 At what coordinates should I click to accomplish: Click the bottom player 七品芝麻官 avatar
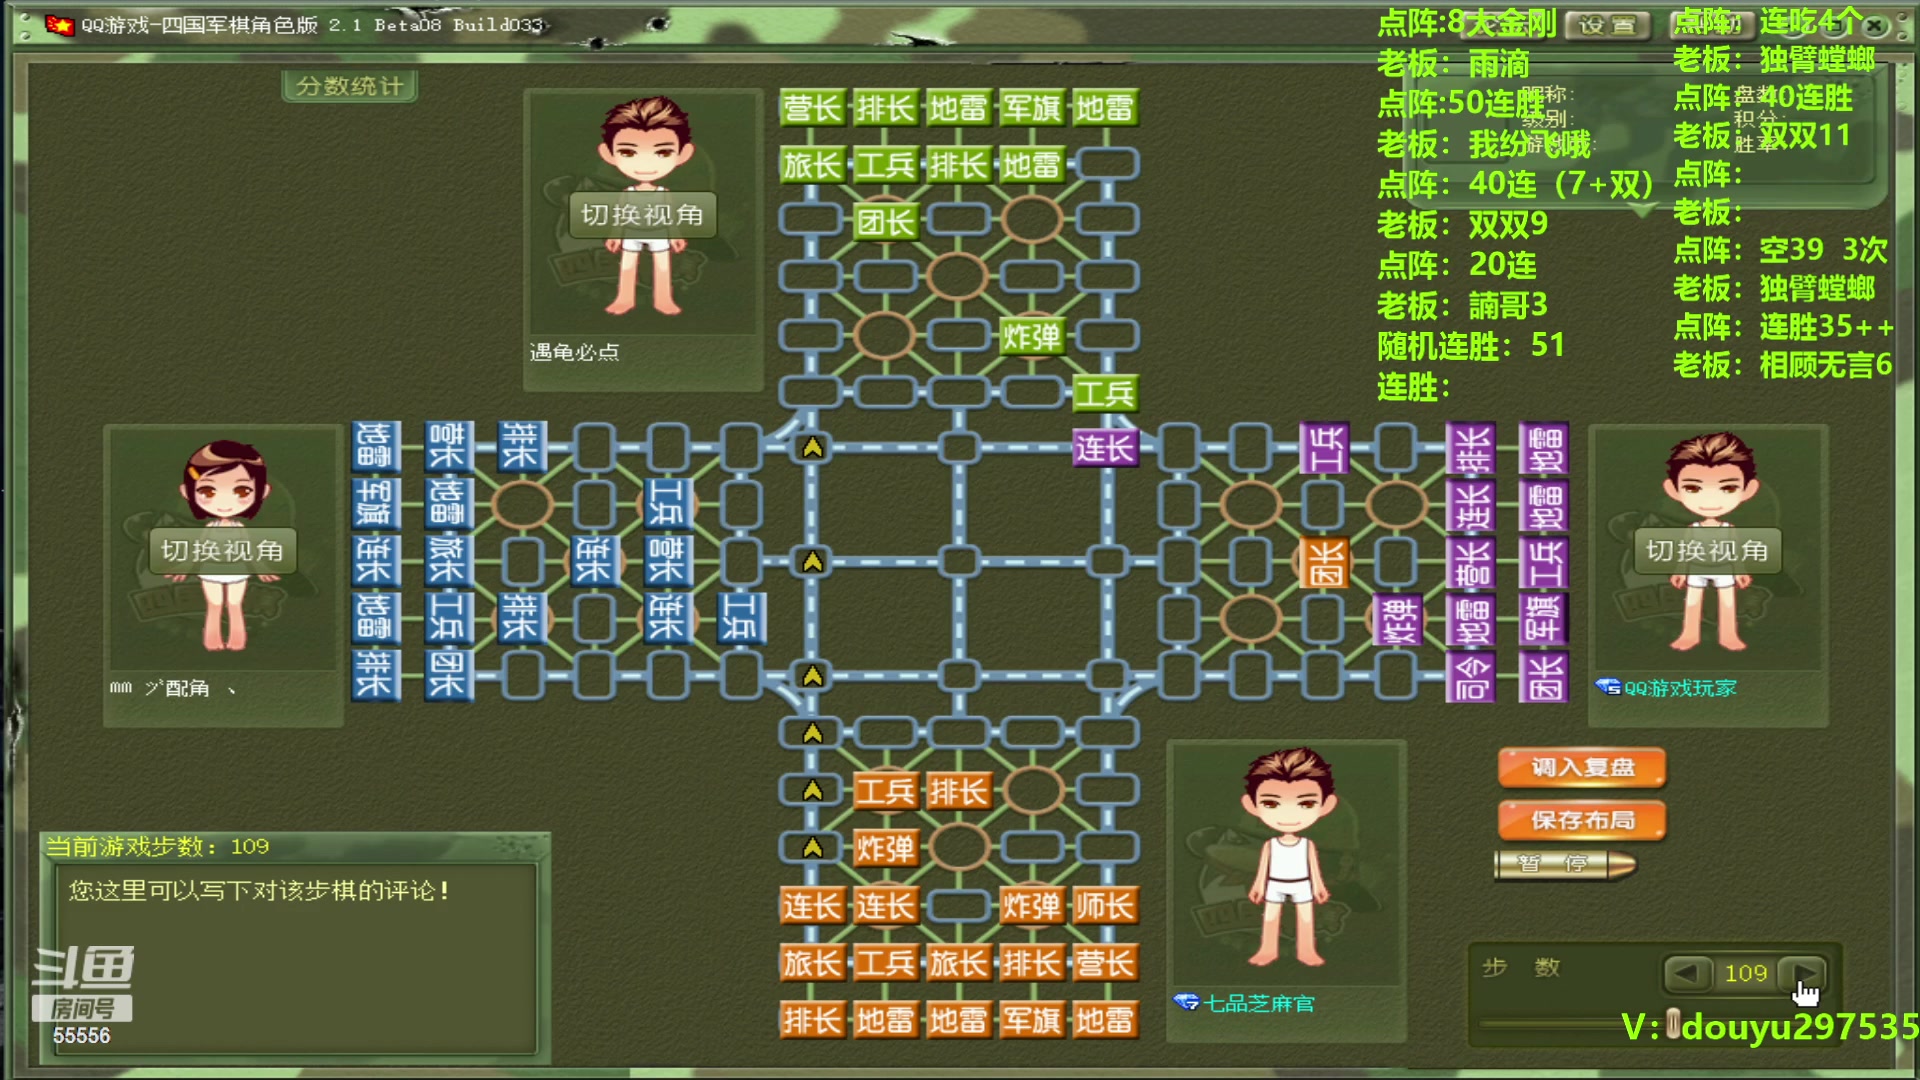pyautogui.click(x=1288, y=862)
